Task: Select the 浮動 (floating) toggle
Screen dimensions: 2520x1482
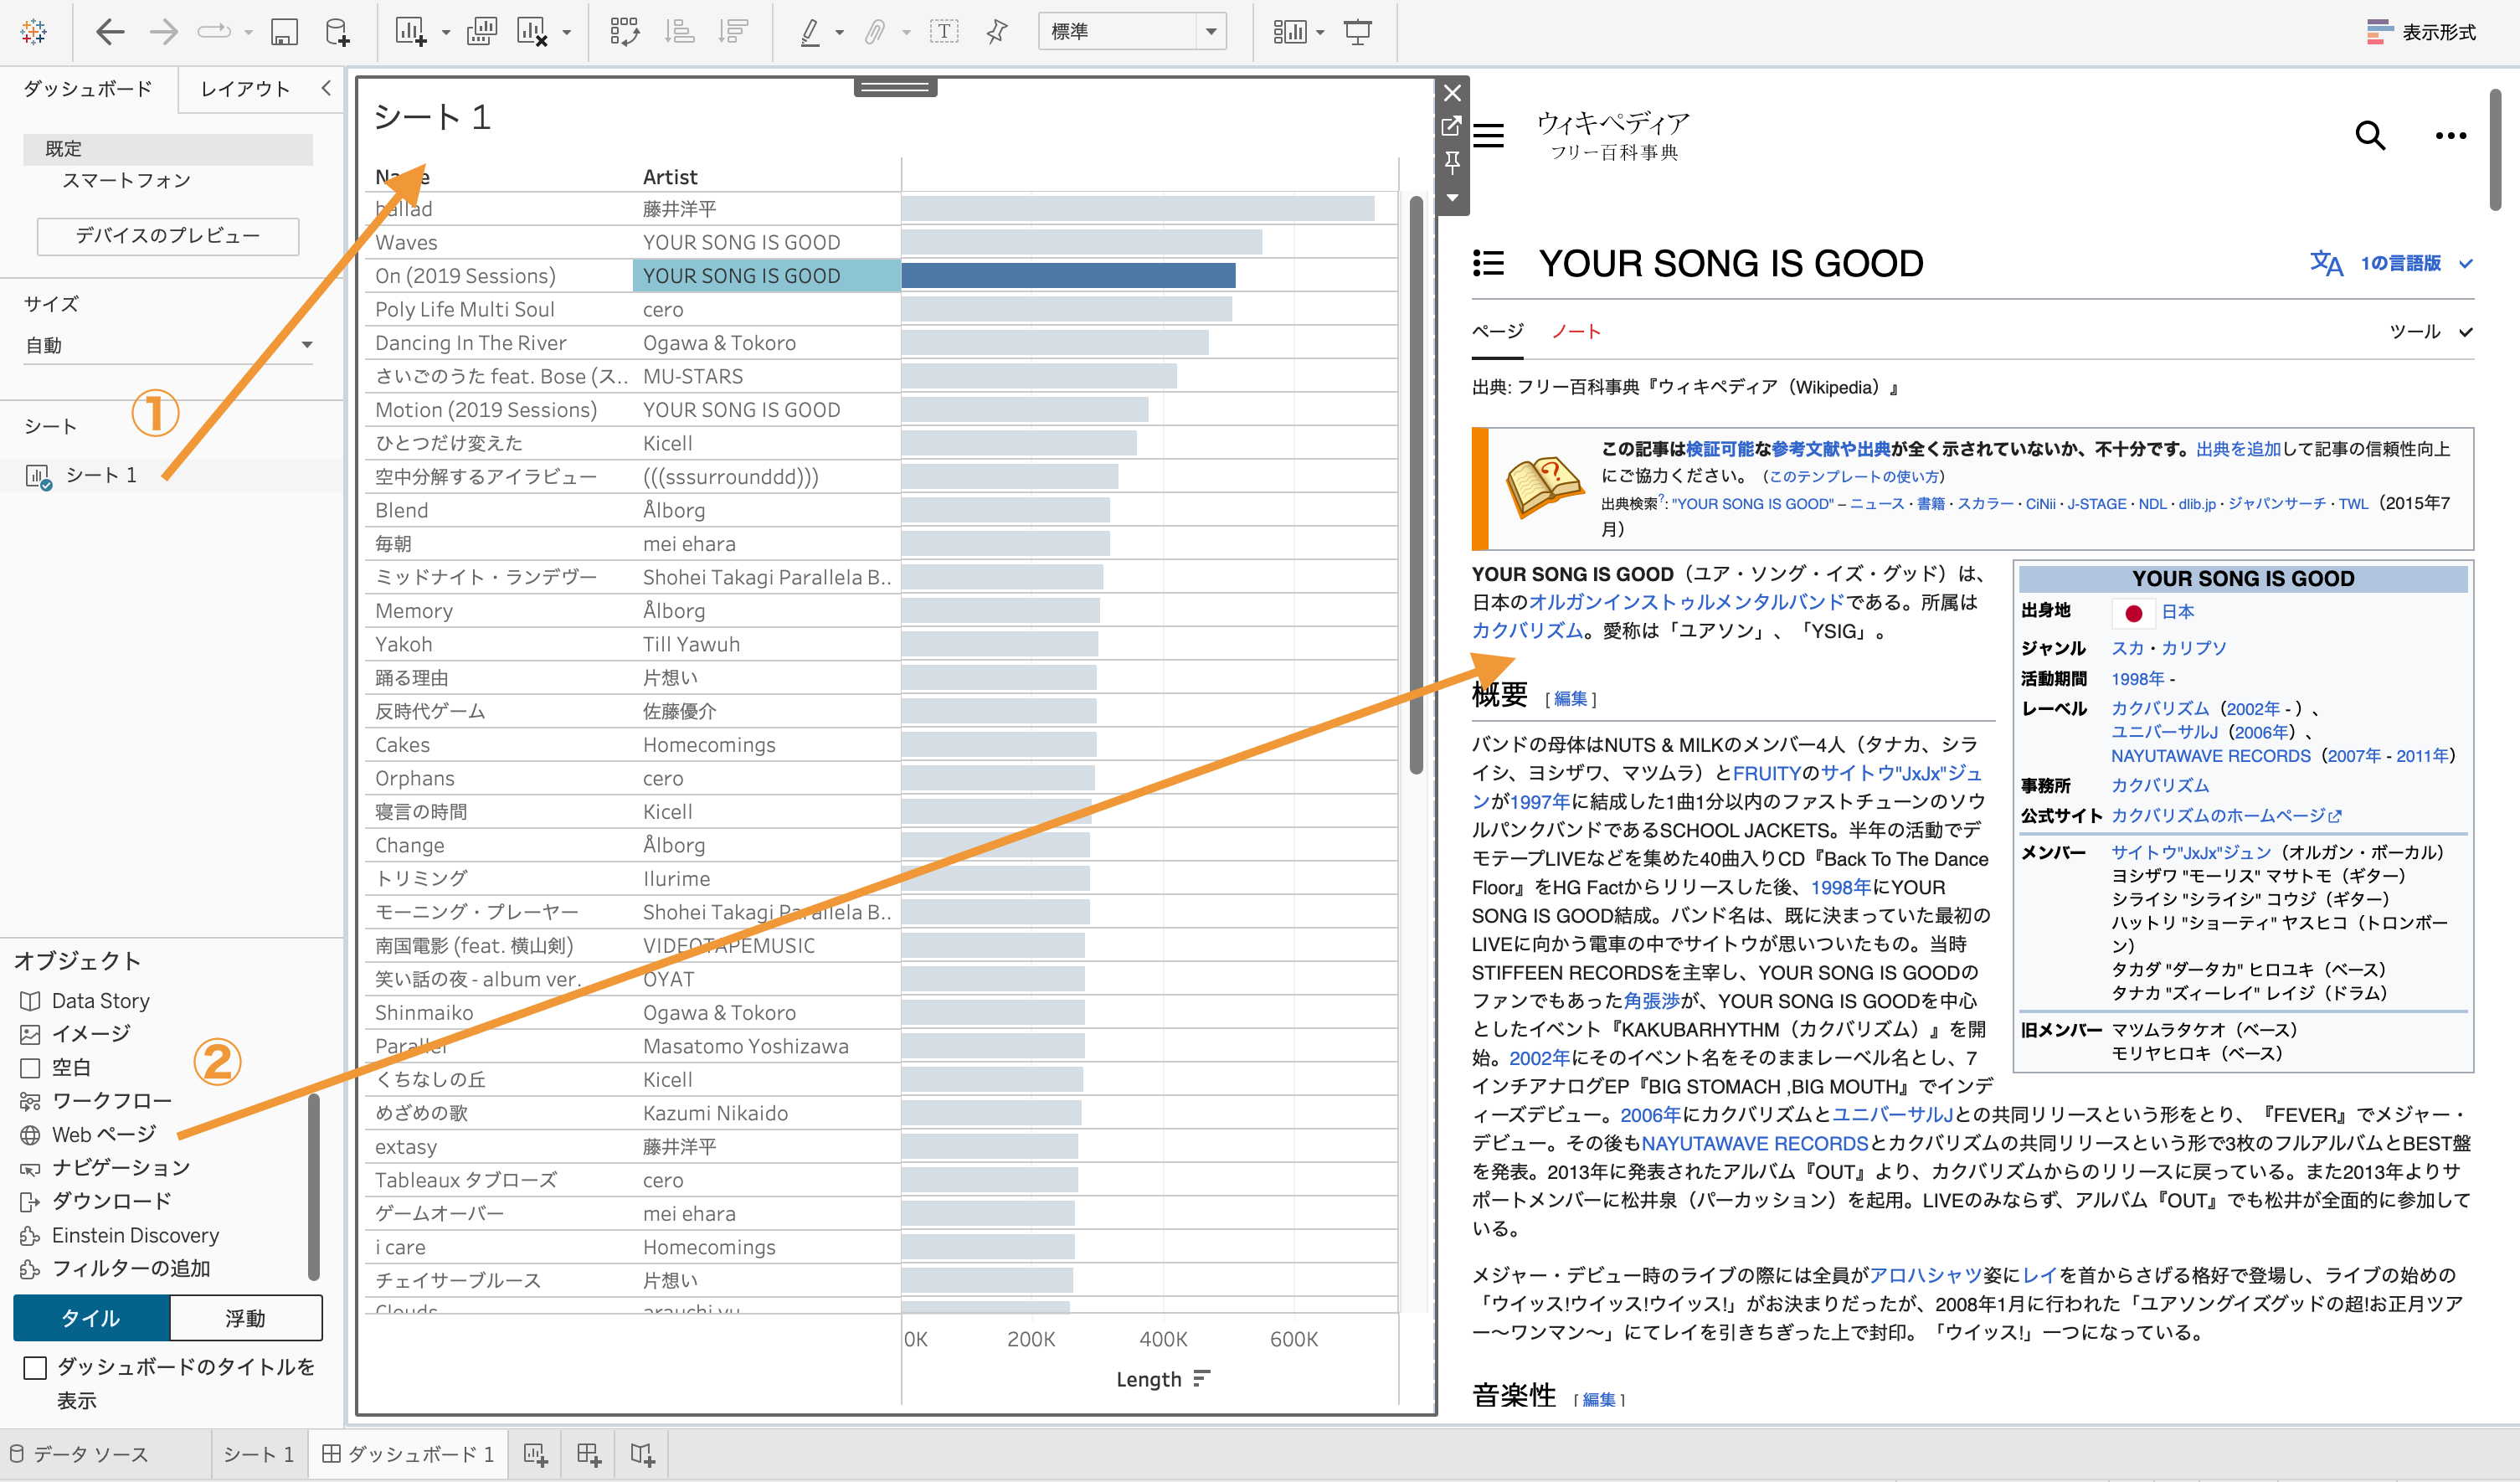Action: [245, 1318]
